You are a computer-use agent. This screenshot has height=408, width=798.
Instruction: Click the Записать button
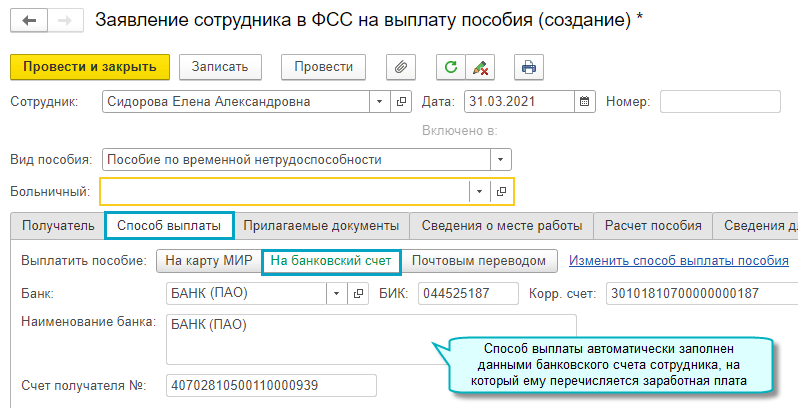(x=220, y=67)
